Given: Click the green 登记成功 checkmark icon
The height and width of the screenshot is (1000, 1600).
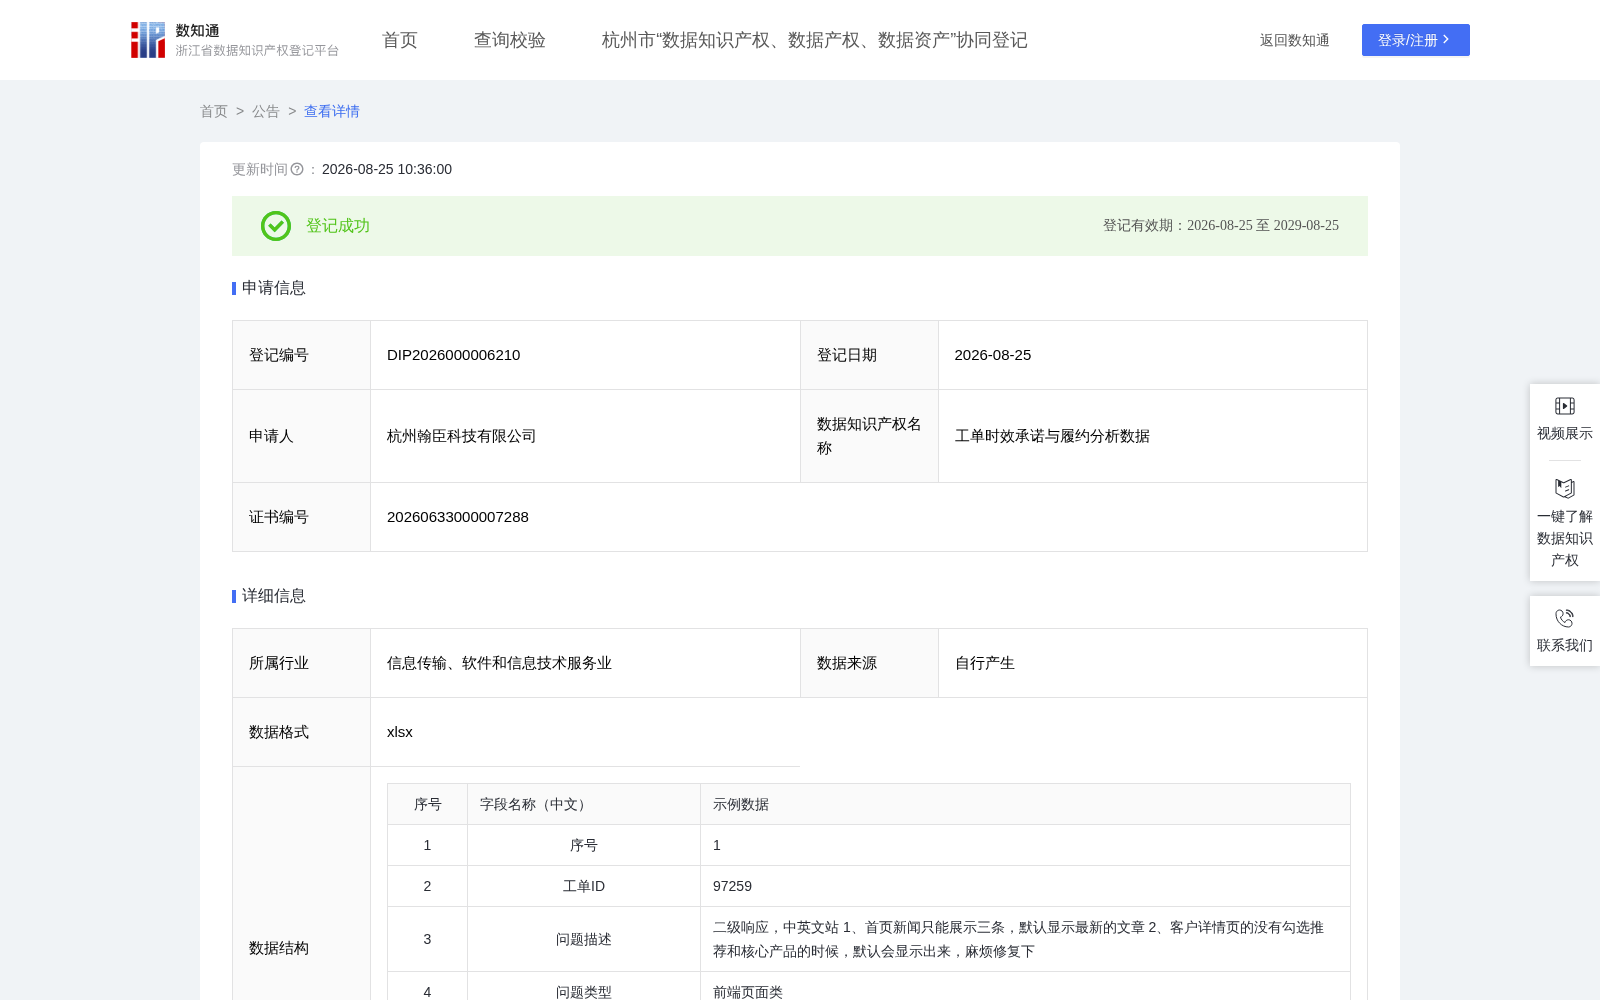Looking at the screenshot, I should click(x=276, y=226).
